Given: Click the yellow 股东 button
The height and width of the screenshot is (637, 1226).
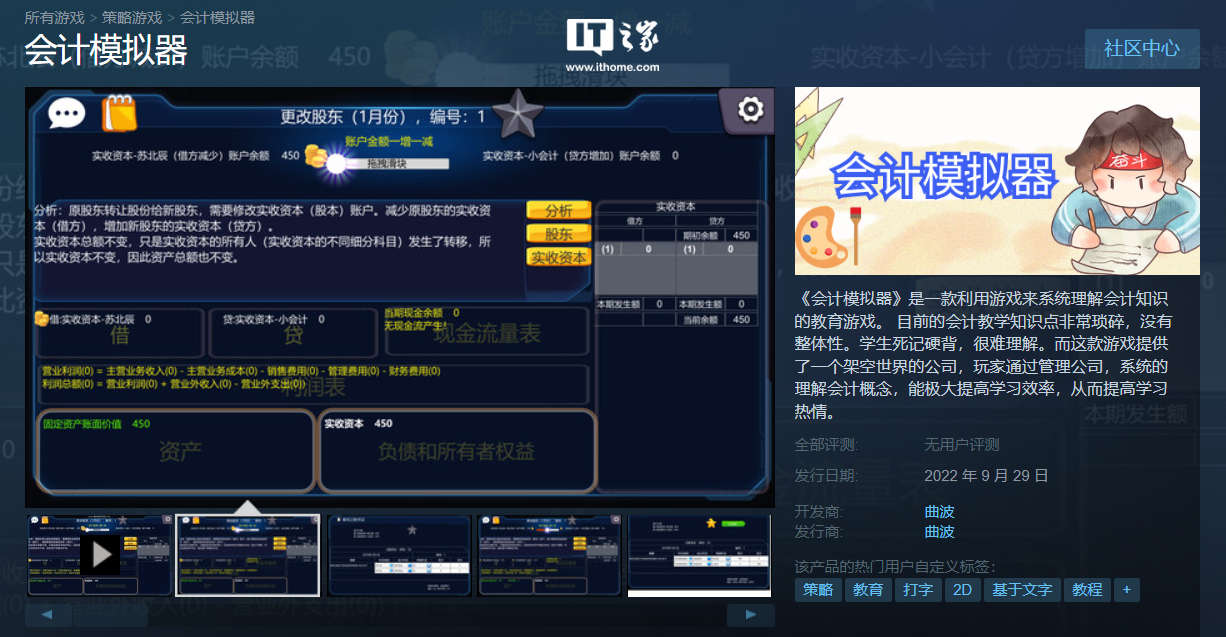Looking at the screenshot, I should coord(559,234).
